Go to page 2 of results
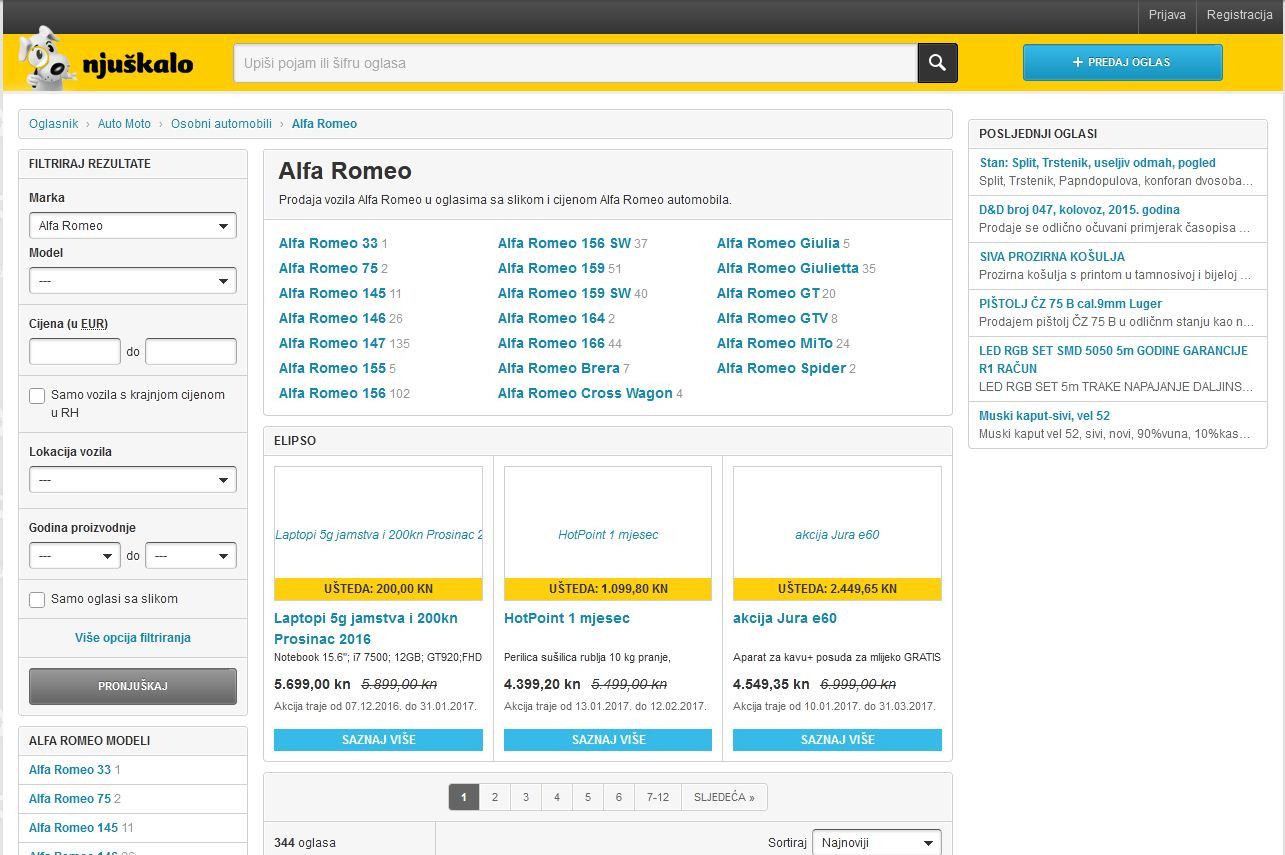The image size is (1285, 855). [x=494, y=797]
